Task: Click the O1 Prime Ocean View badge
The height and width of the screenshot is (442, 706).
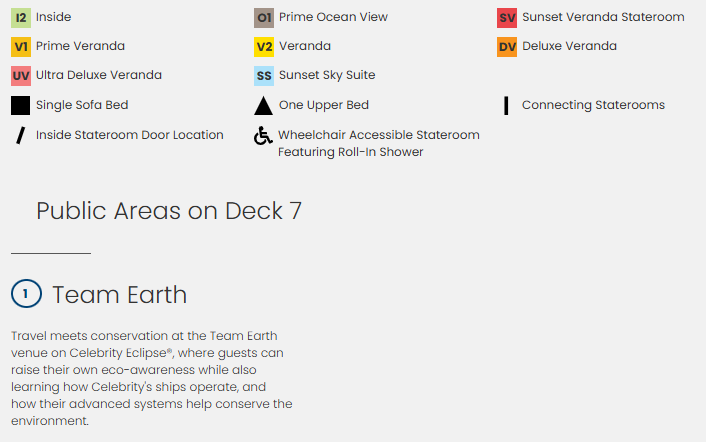Action: (264, 17)
